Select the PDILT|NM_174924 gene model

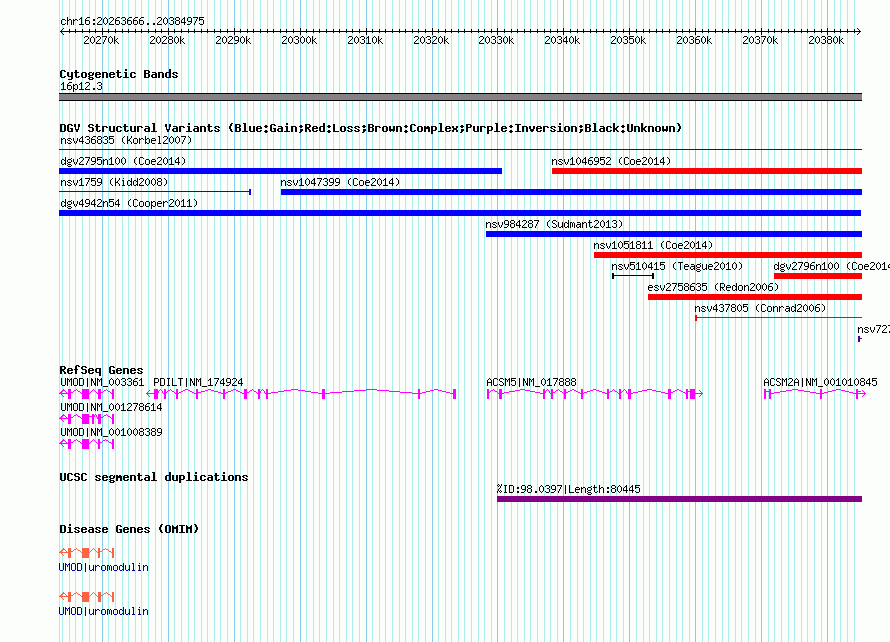coord(301,393)
